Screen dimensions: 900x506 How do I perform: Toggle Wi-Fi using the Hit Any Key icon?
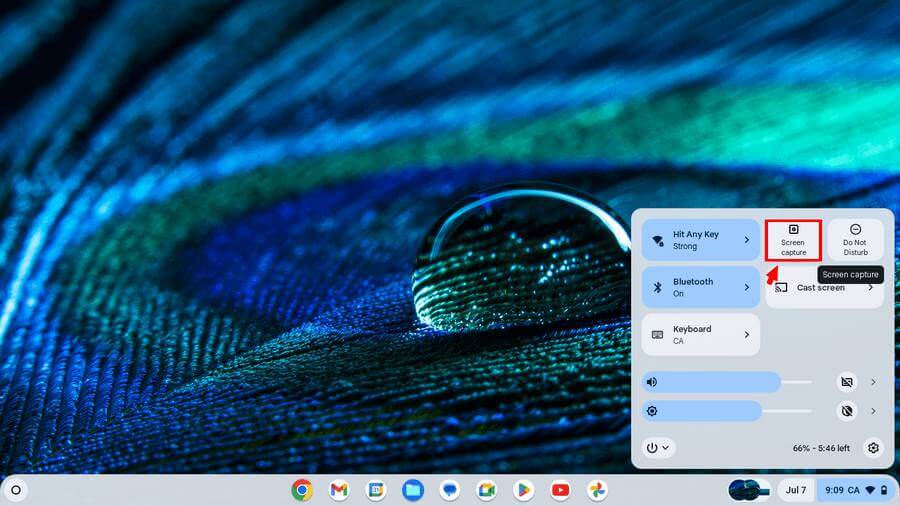click(658, 240)
